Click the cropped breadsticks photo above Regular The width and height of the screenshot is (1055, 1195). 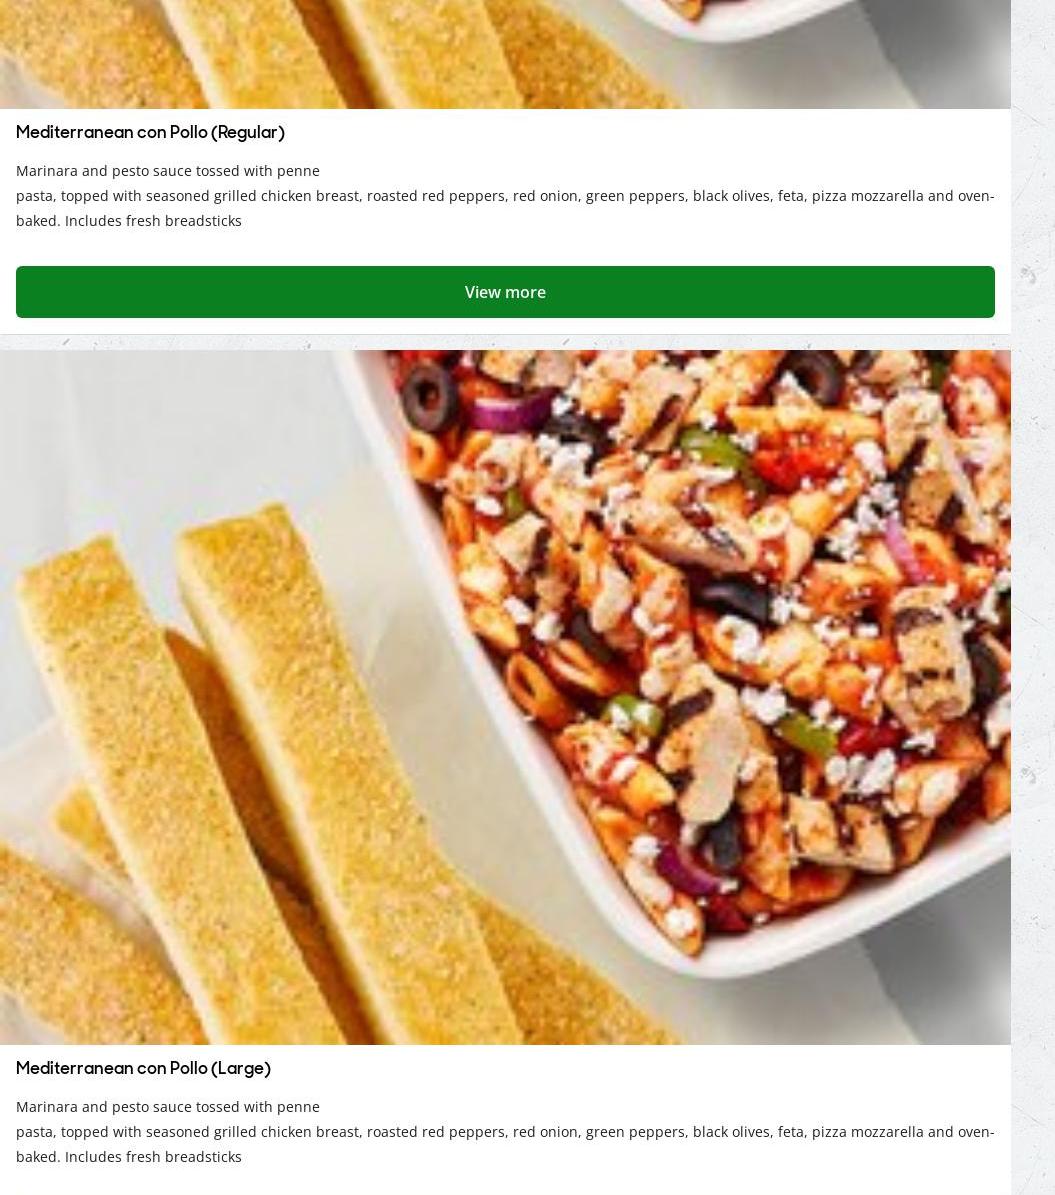point(505,54)
